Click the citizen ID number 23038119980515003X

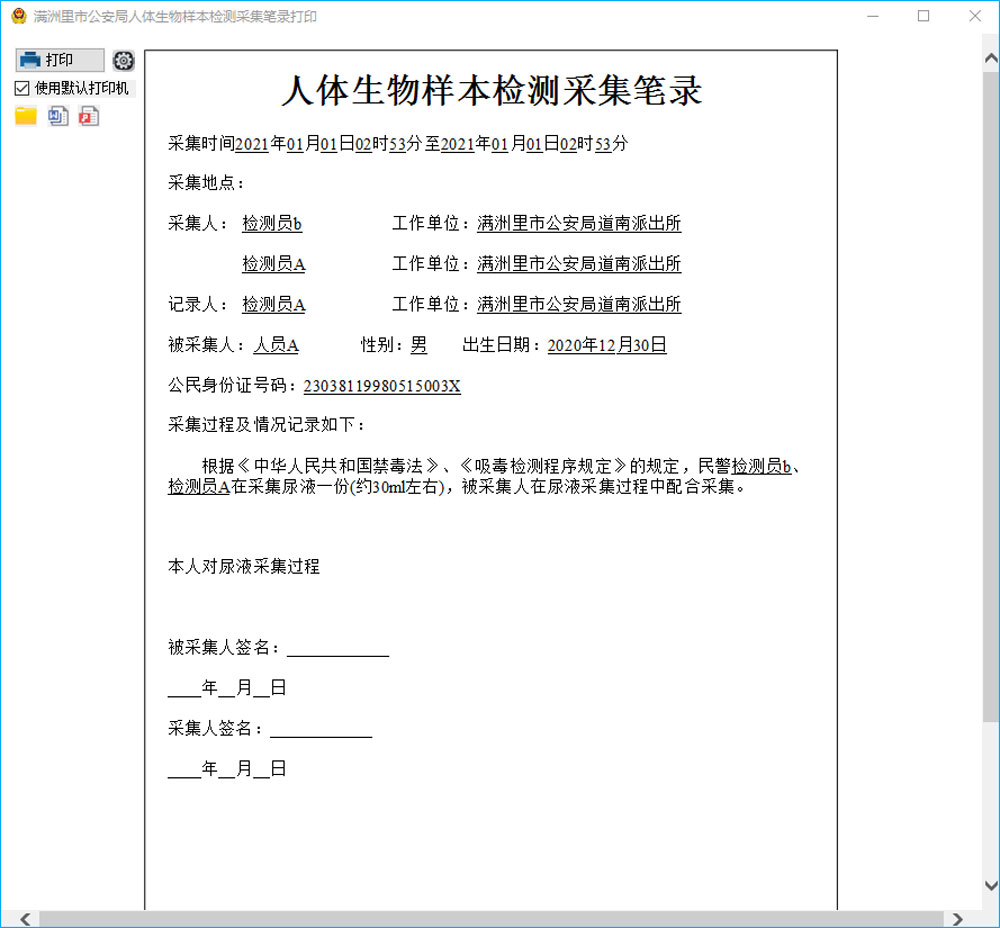click(x=382, y=386)
